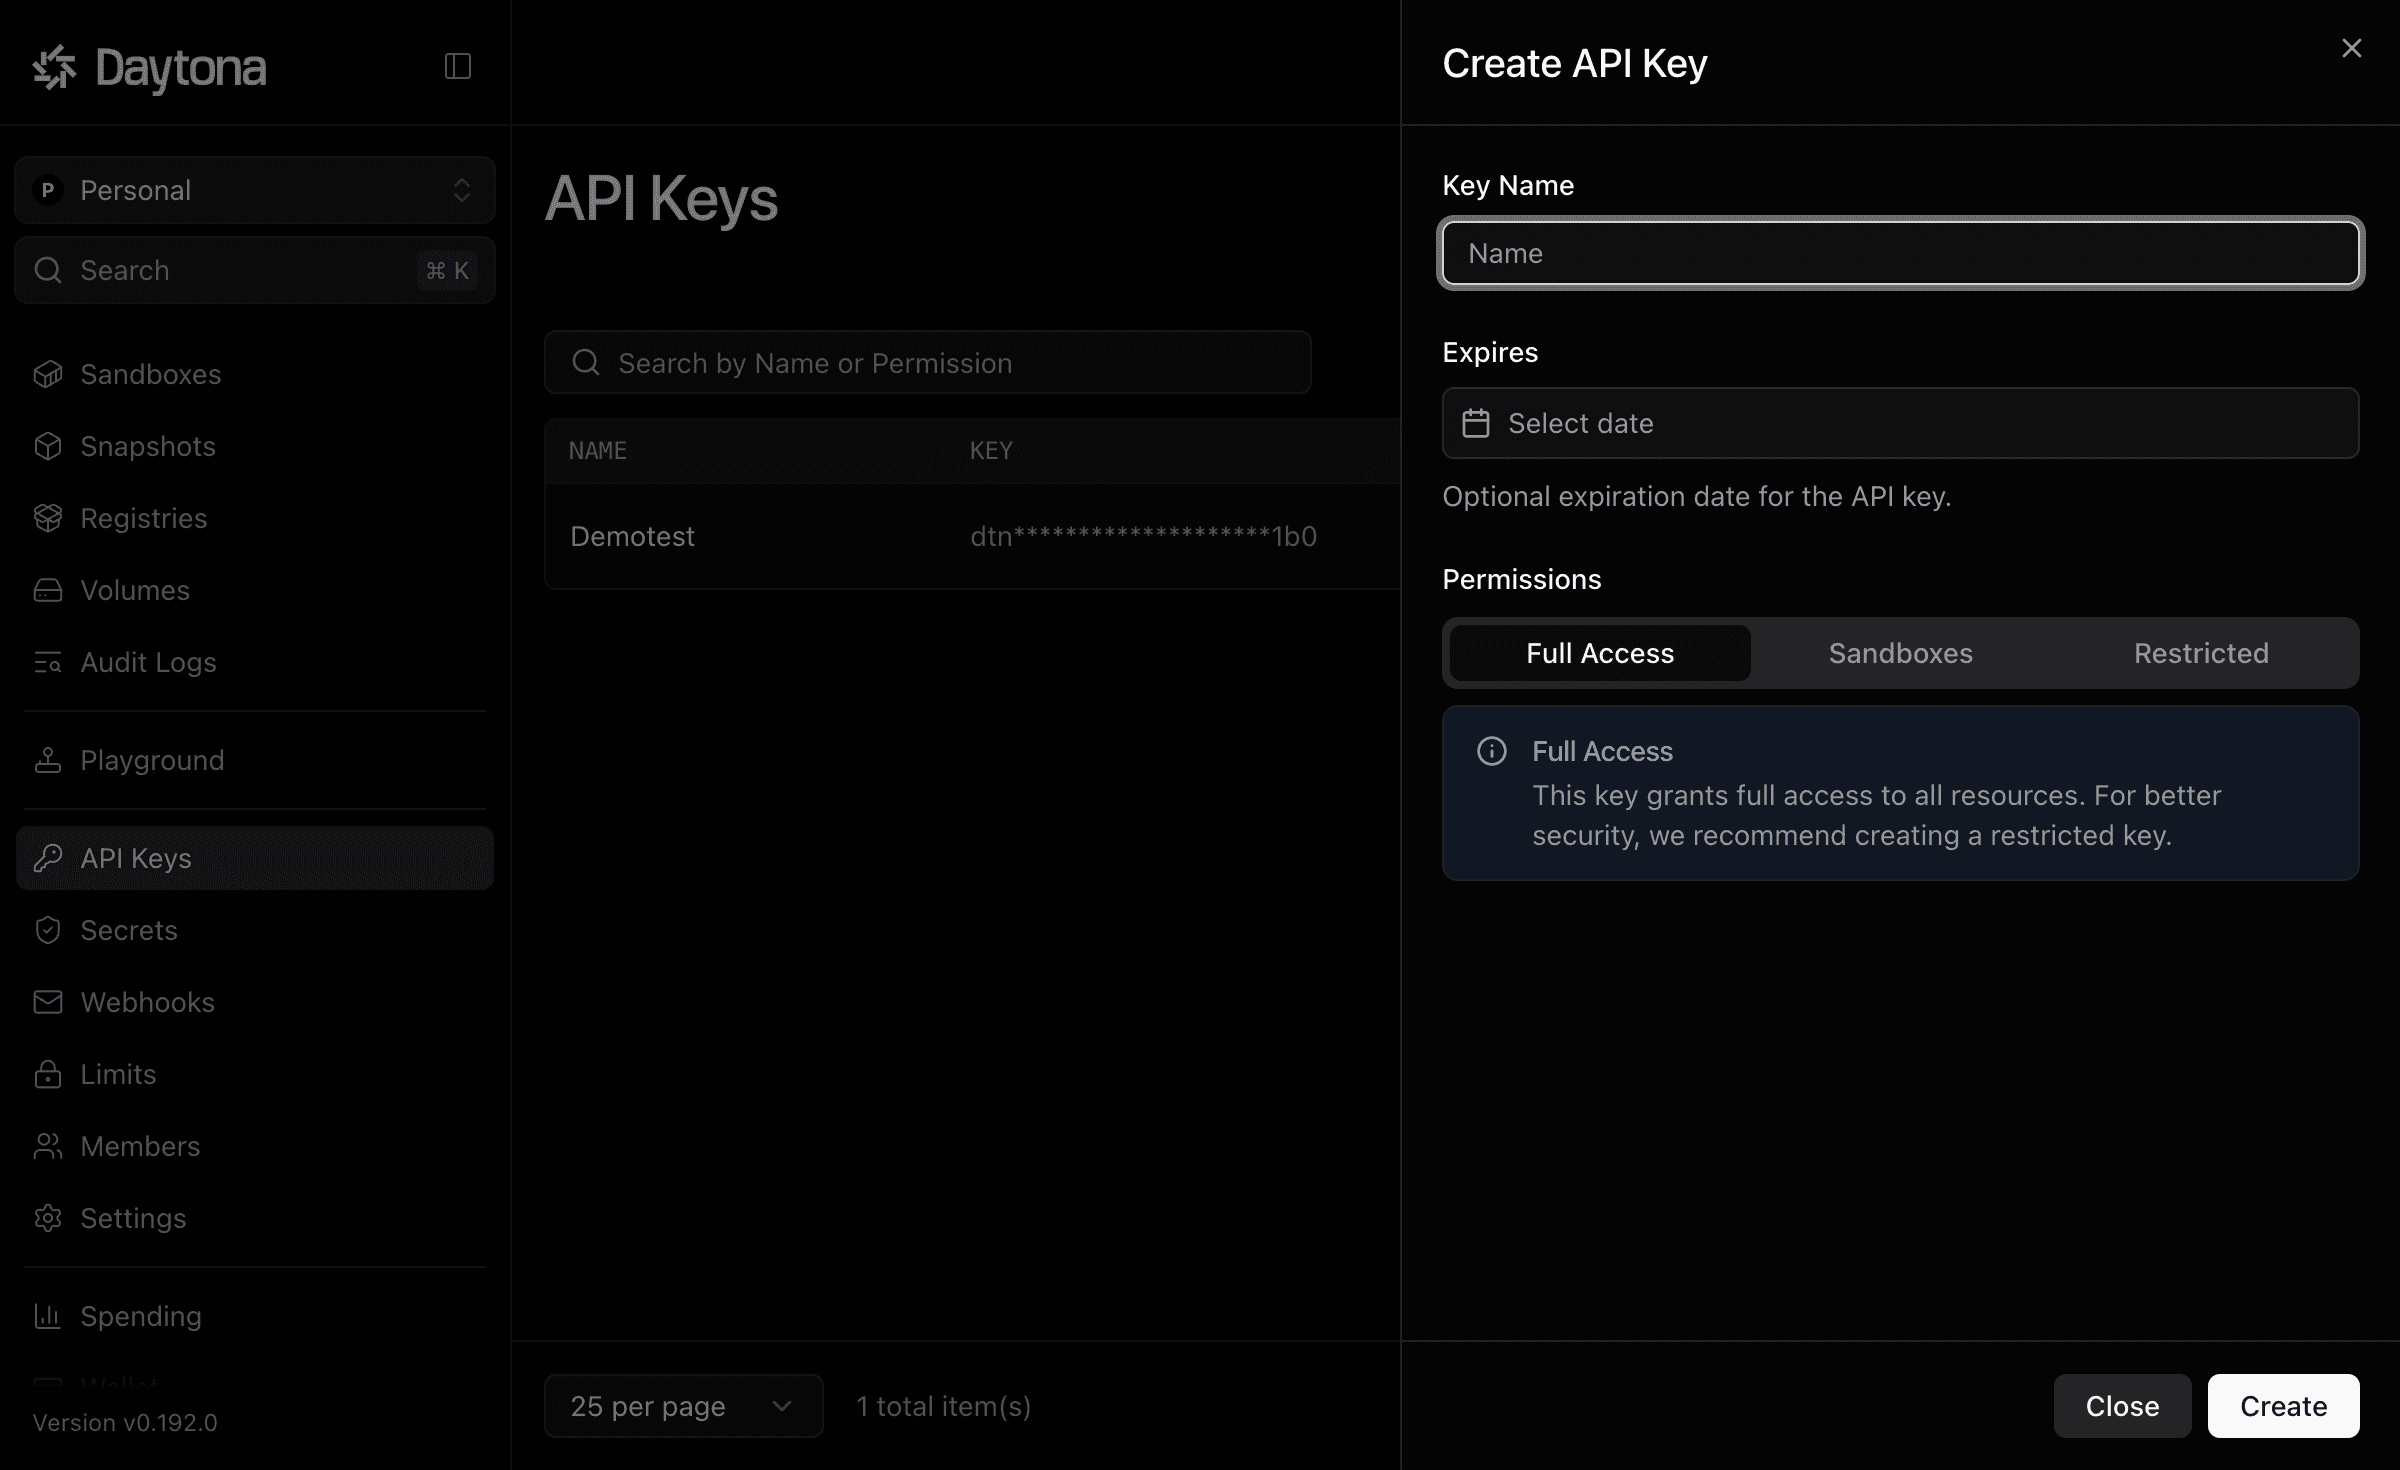Focus the Key Name input field
This screenshot has height=1470, width=2400.
(x=1900, y=253)
